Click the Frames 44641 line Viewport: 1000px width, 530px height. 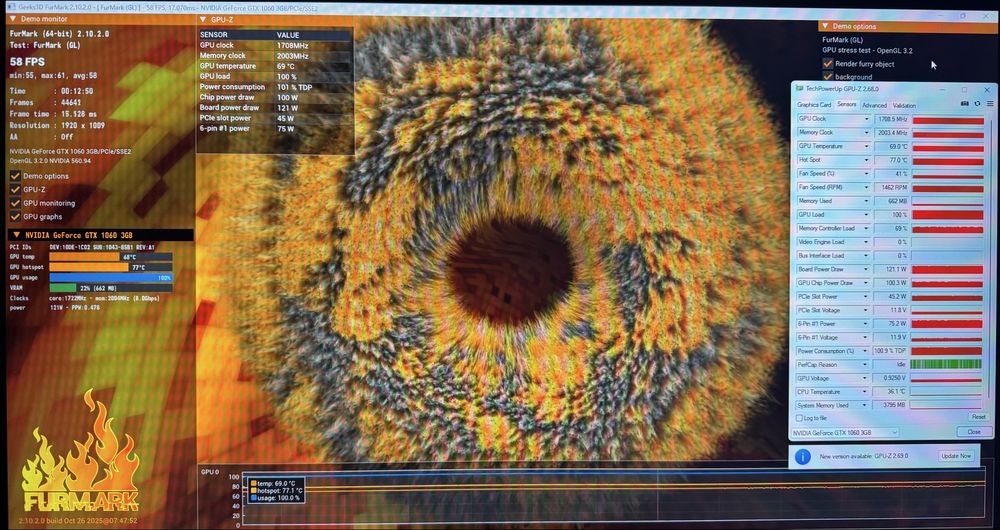pos(45,103)
